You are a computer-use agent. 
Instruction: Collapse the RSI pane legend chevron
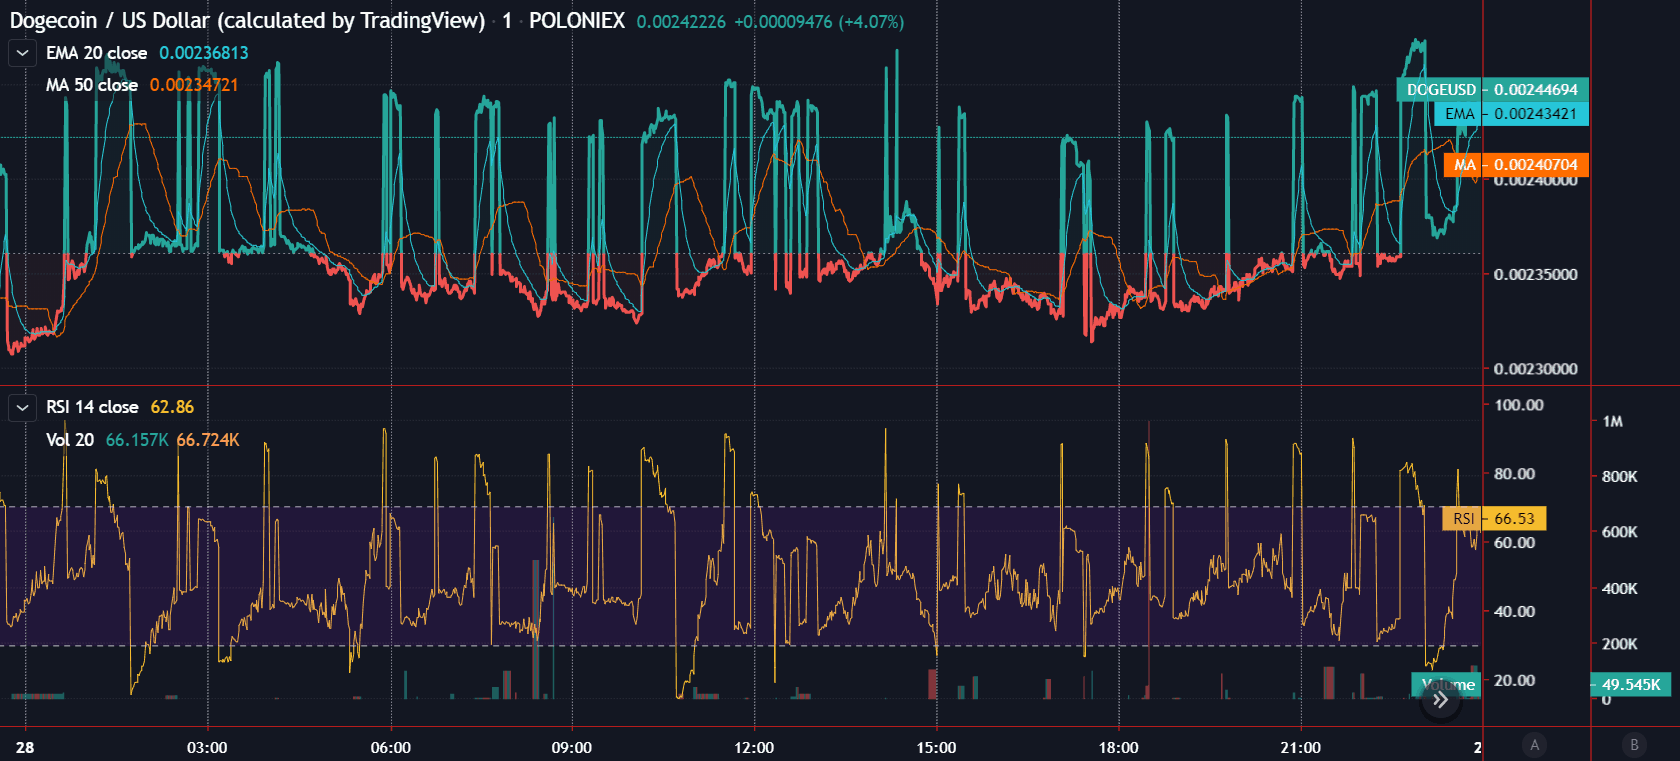click(22, 407)
